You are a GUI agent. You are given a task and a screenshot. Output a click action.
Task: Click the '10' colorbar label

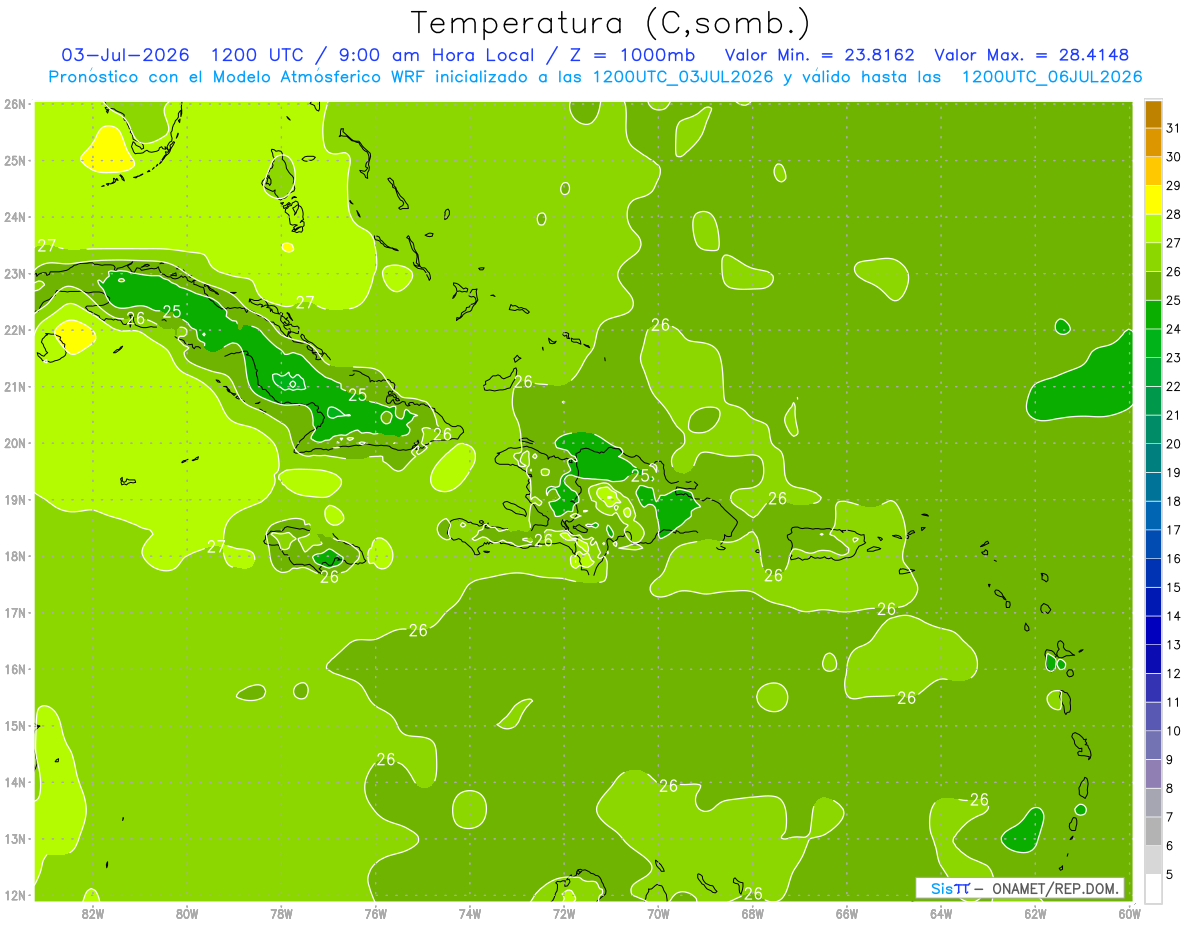[1174, 731]
